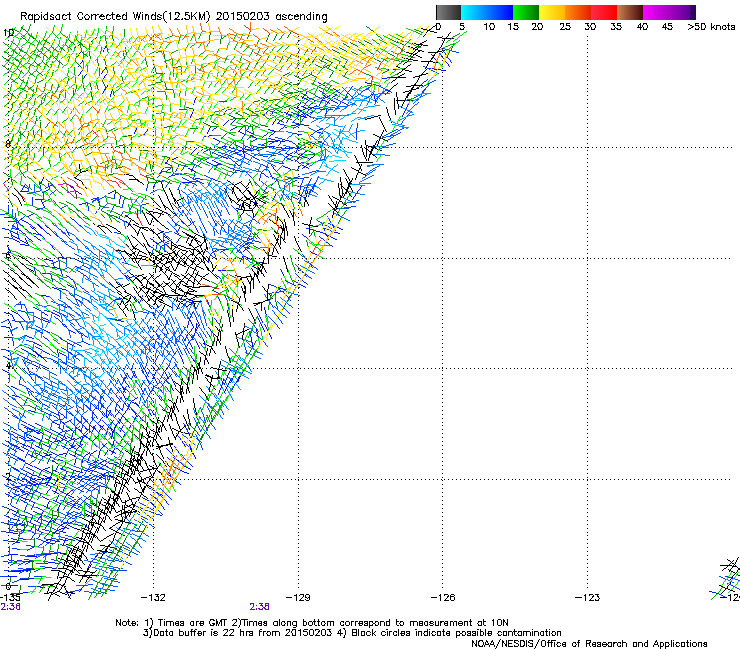
Task: Click the longitude label "-123"
Action: pos(588,598)
